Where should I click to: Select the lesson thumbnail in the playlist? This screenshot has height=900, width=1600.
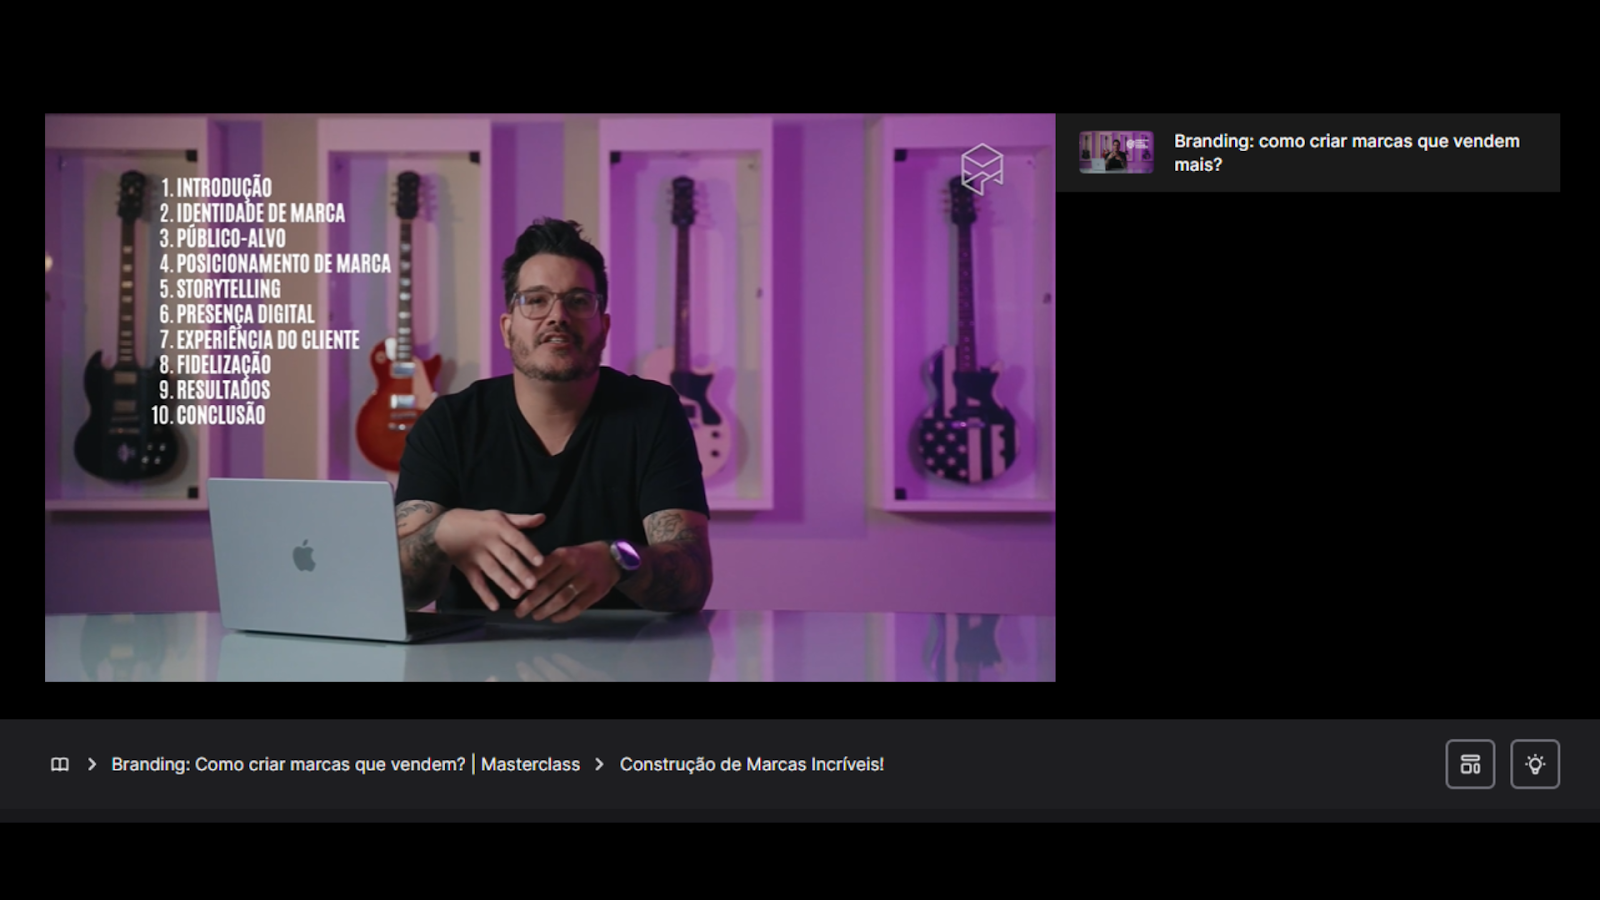coord(1116,152)
